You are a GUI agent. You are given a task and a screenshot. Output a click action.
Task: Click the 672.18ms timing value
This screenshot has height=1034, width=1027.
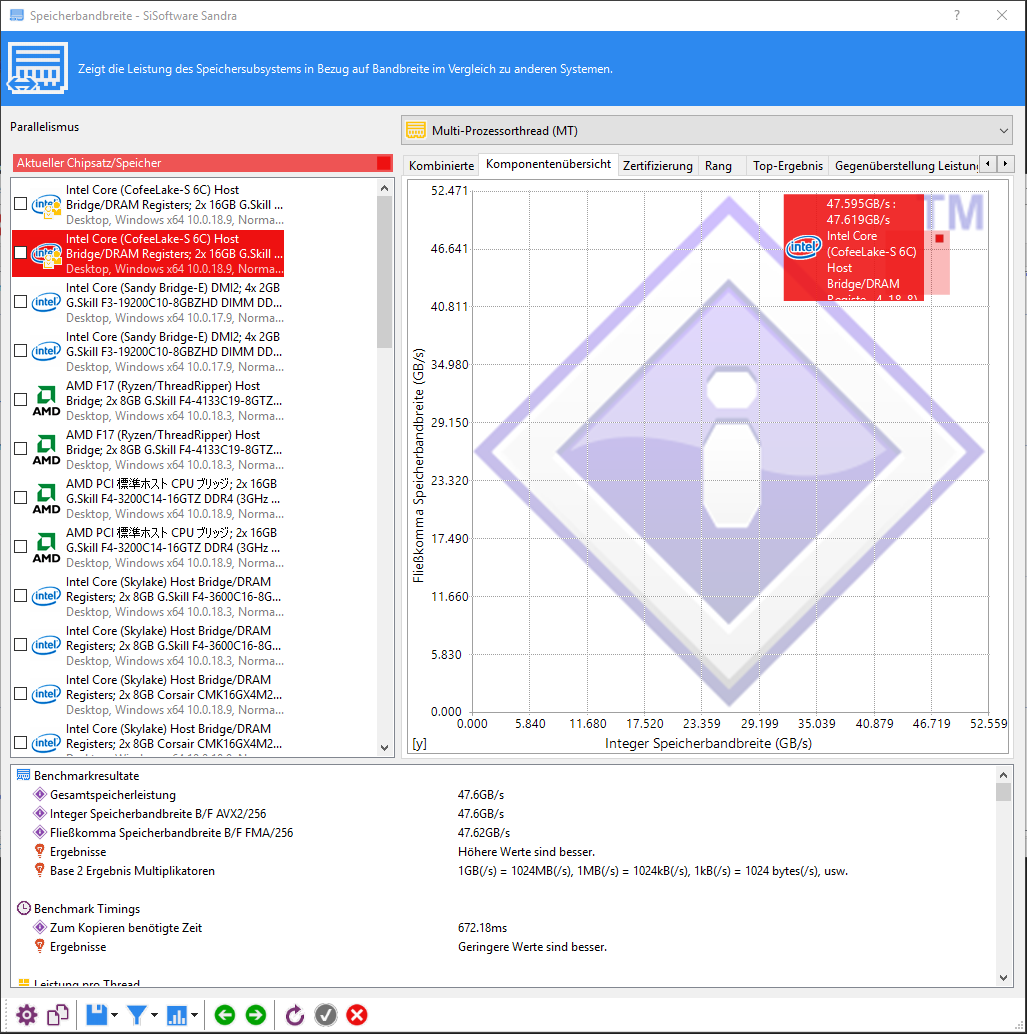(x=482, y=928)
